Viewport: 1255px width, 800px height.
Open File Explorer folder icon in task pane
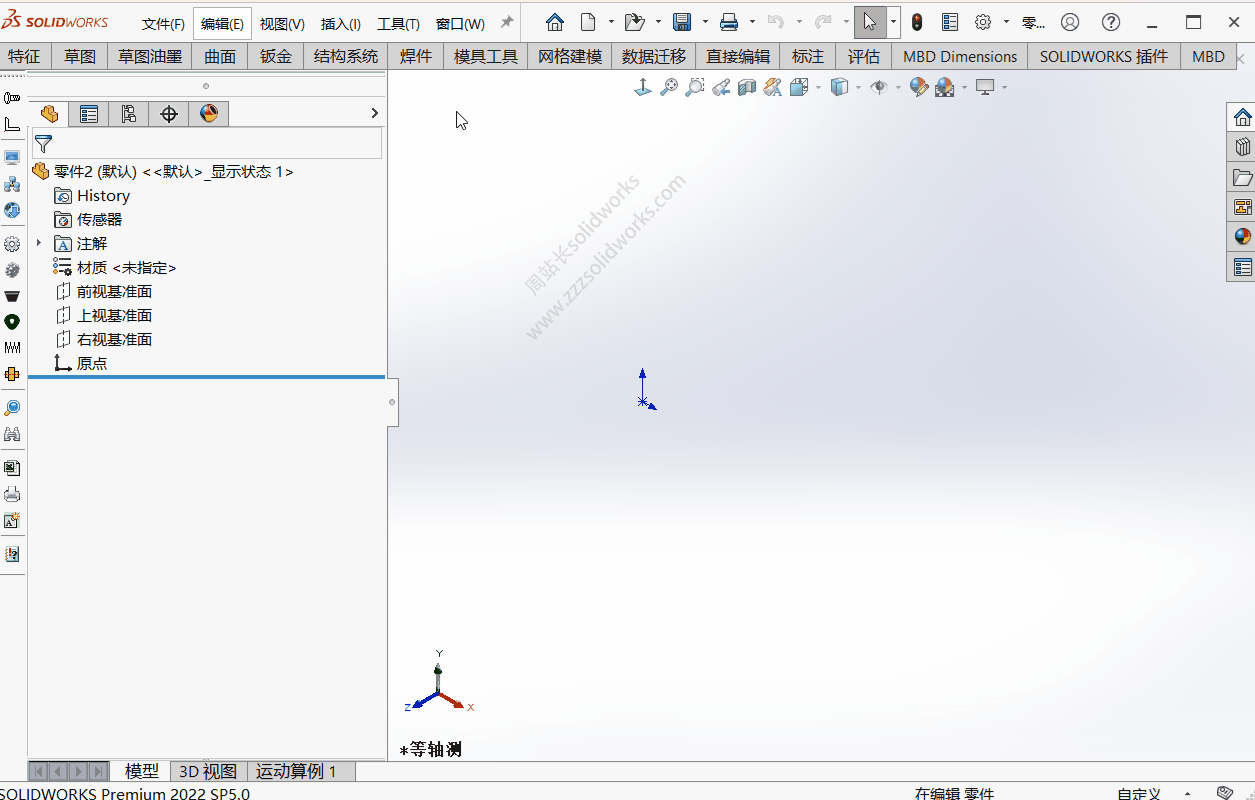[1242, 178]
